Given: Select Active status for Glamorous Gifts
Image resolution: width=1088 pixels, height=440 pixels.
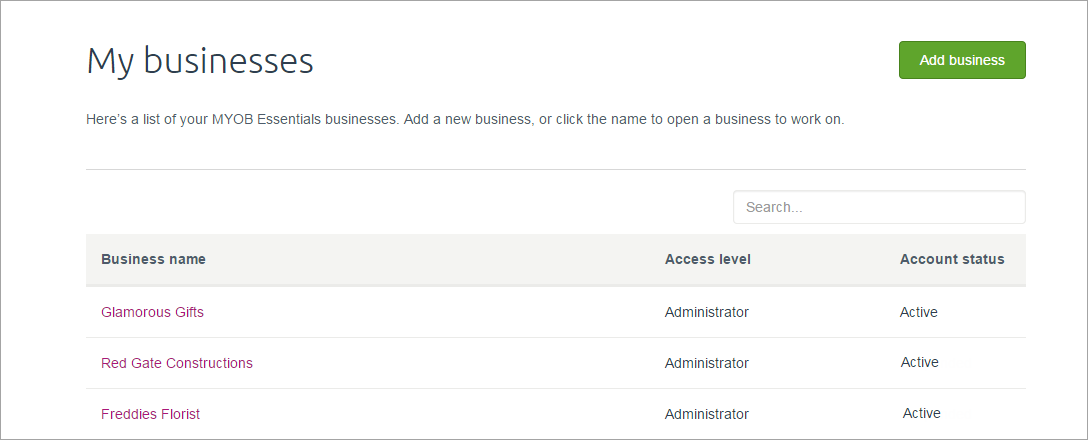Looking at the screenshot, I should [x=919, y=312].
